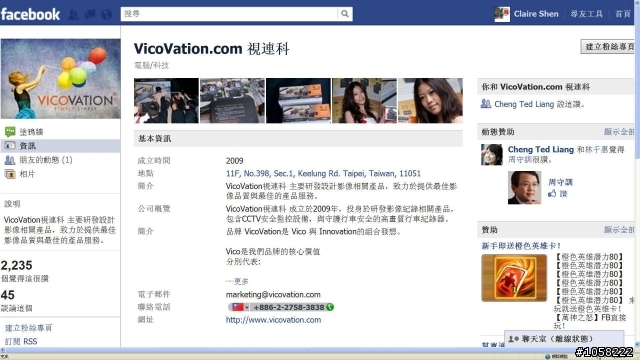Open messages icon in top bar
Image resolution: width=640 pixels, height=360 pixels.
click(90, 15)
